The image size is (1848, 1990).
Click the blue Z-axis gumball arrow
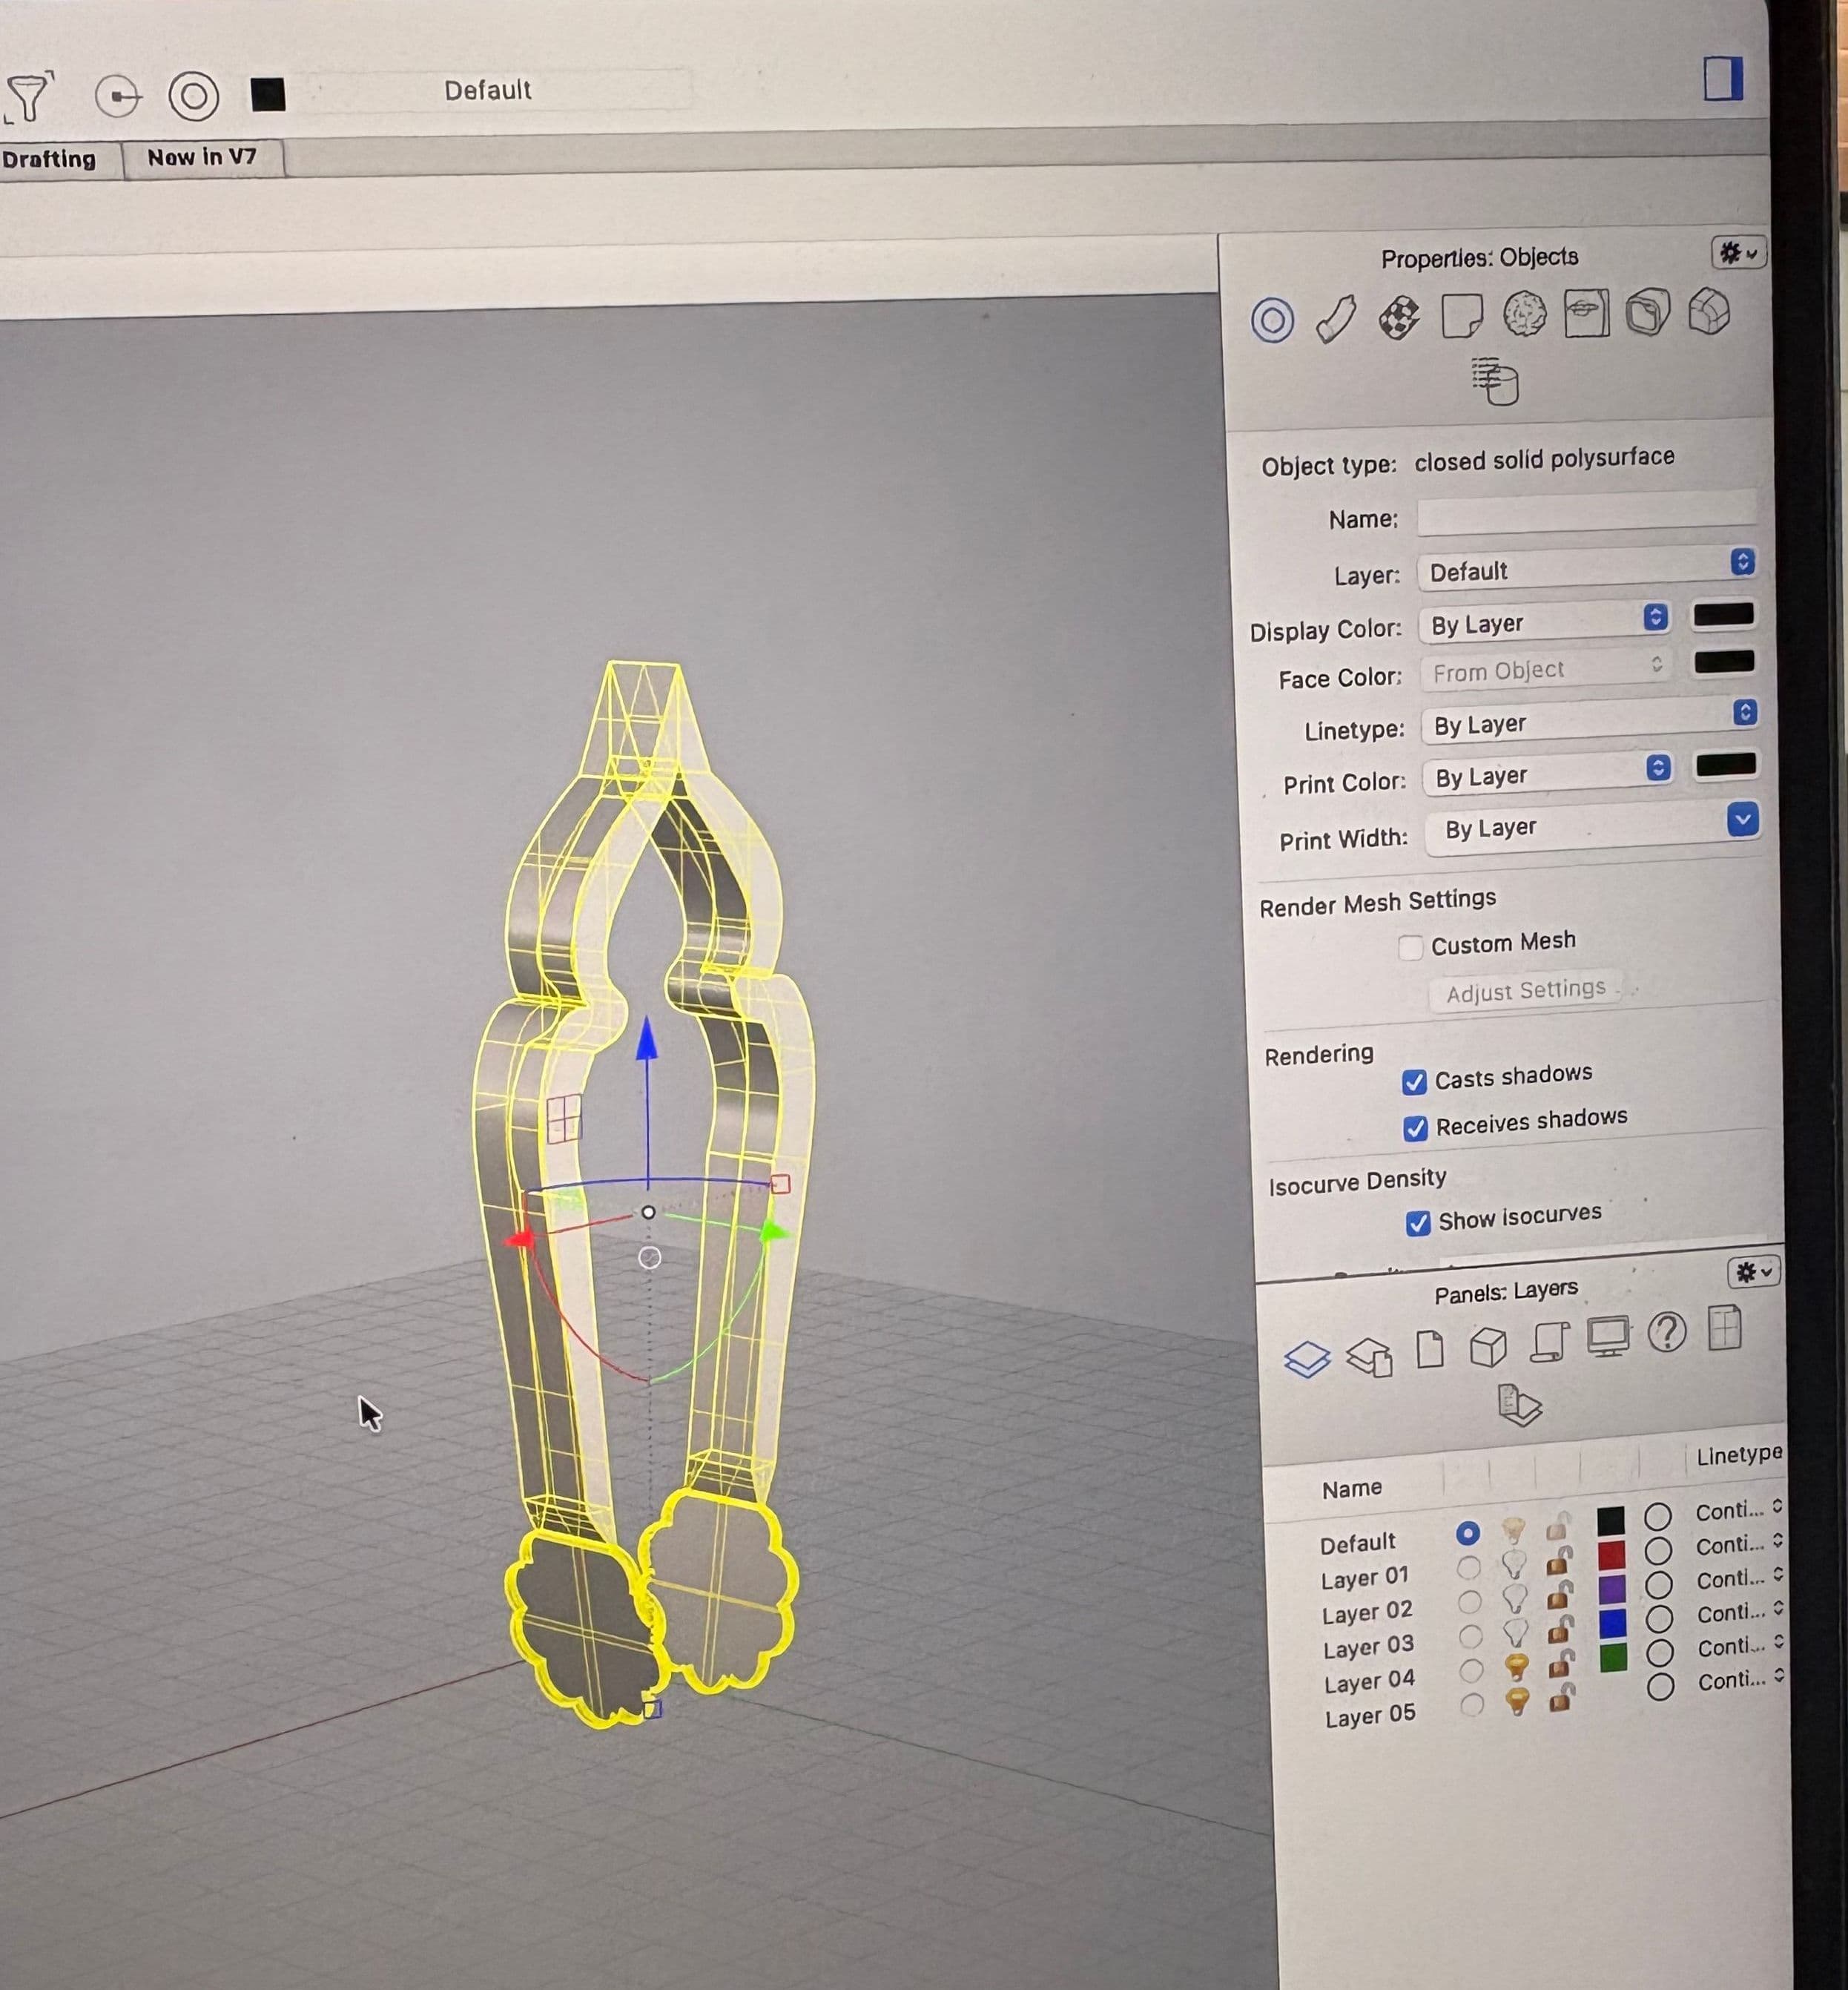pos(647,1039)
